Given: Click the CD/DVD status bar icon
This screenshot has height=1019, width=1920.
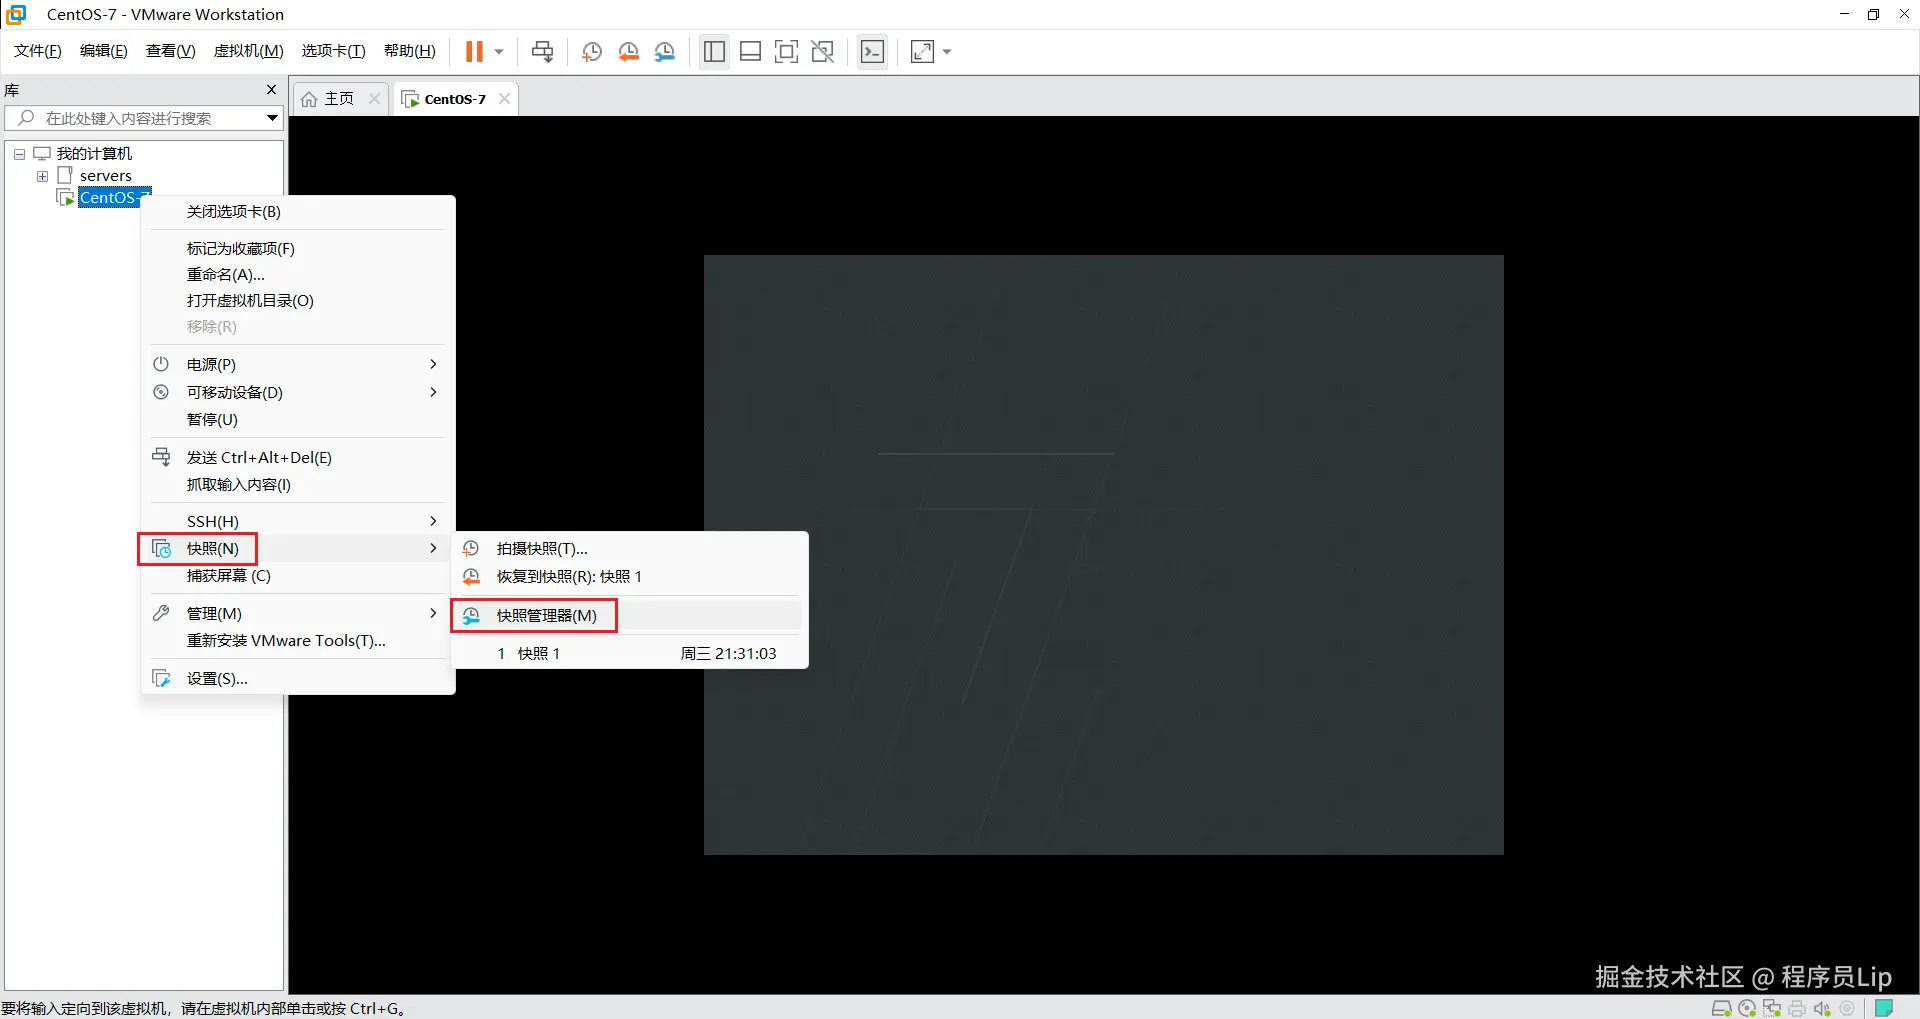Looking at the screenshot, I should 1747,1008.
